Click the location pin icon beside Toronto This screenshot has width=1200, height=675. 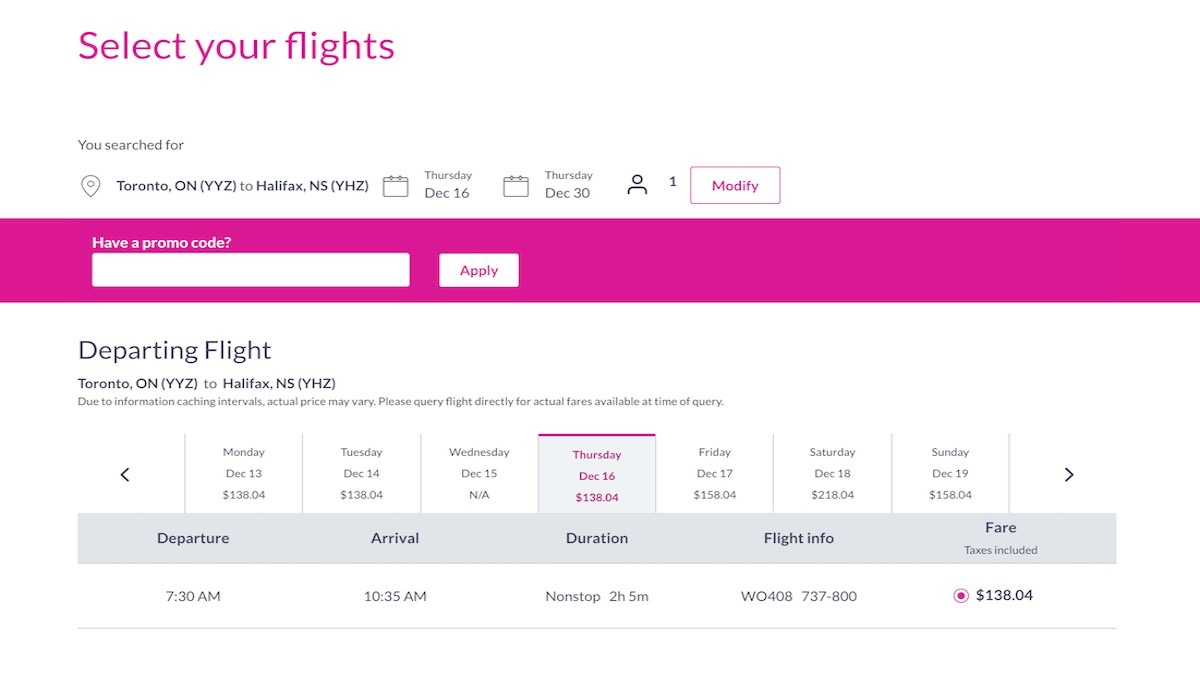pyautogui.click(x=91, y=186)
